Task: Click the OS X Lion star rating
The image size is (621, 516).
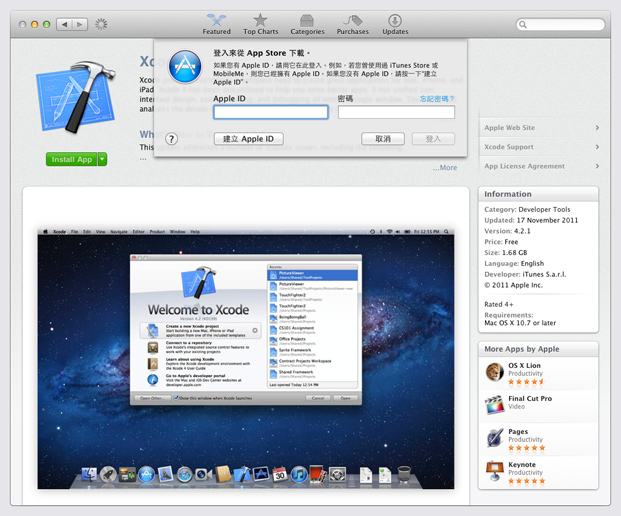Action: coord(527,382)
